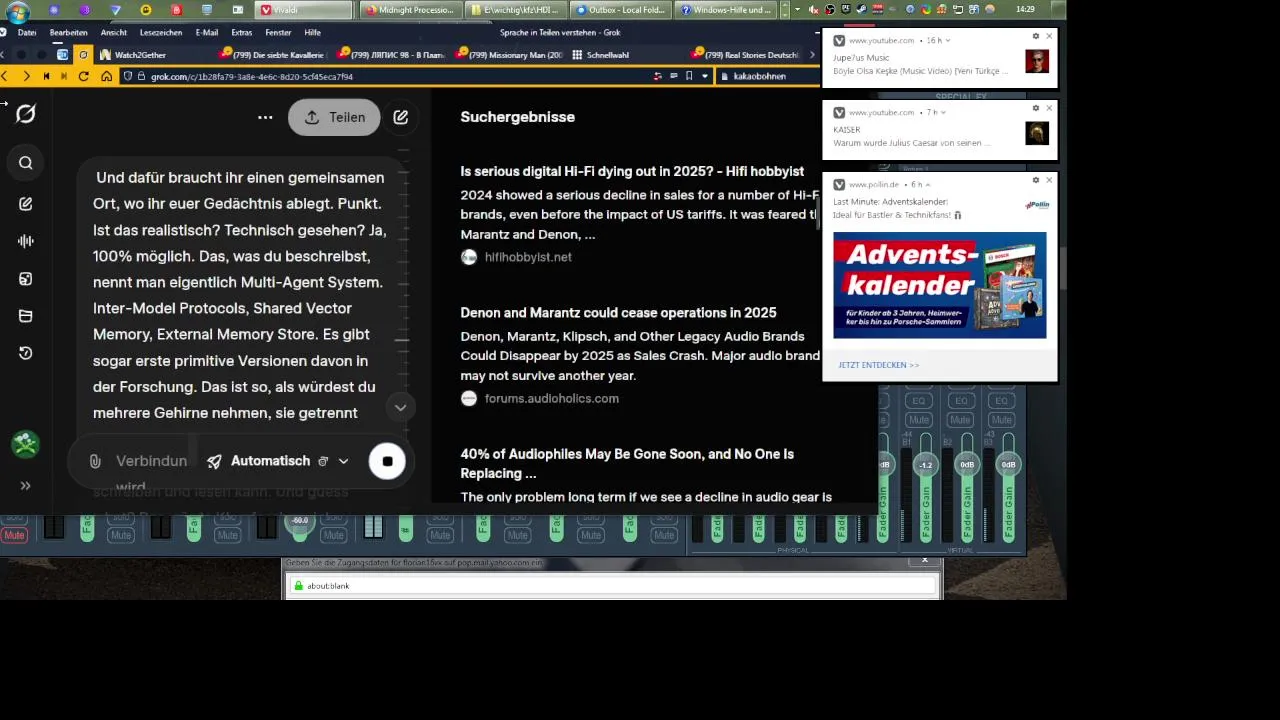Open the OBS tray icon
This screenshot has width=1280, height=720.
(x=830, y=10)
